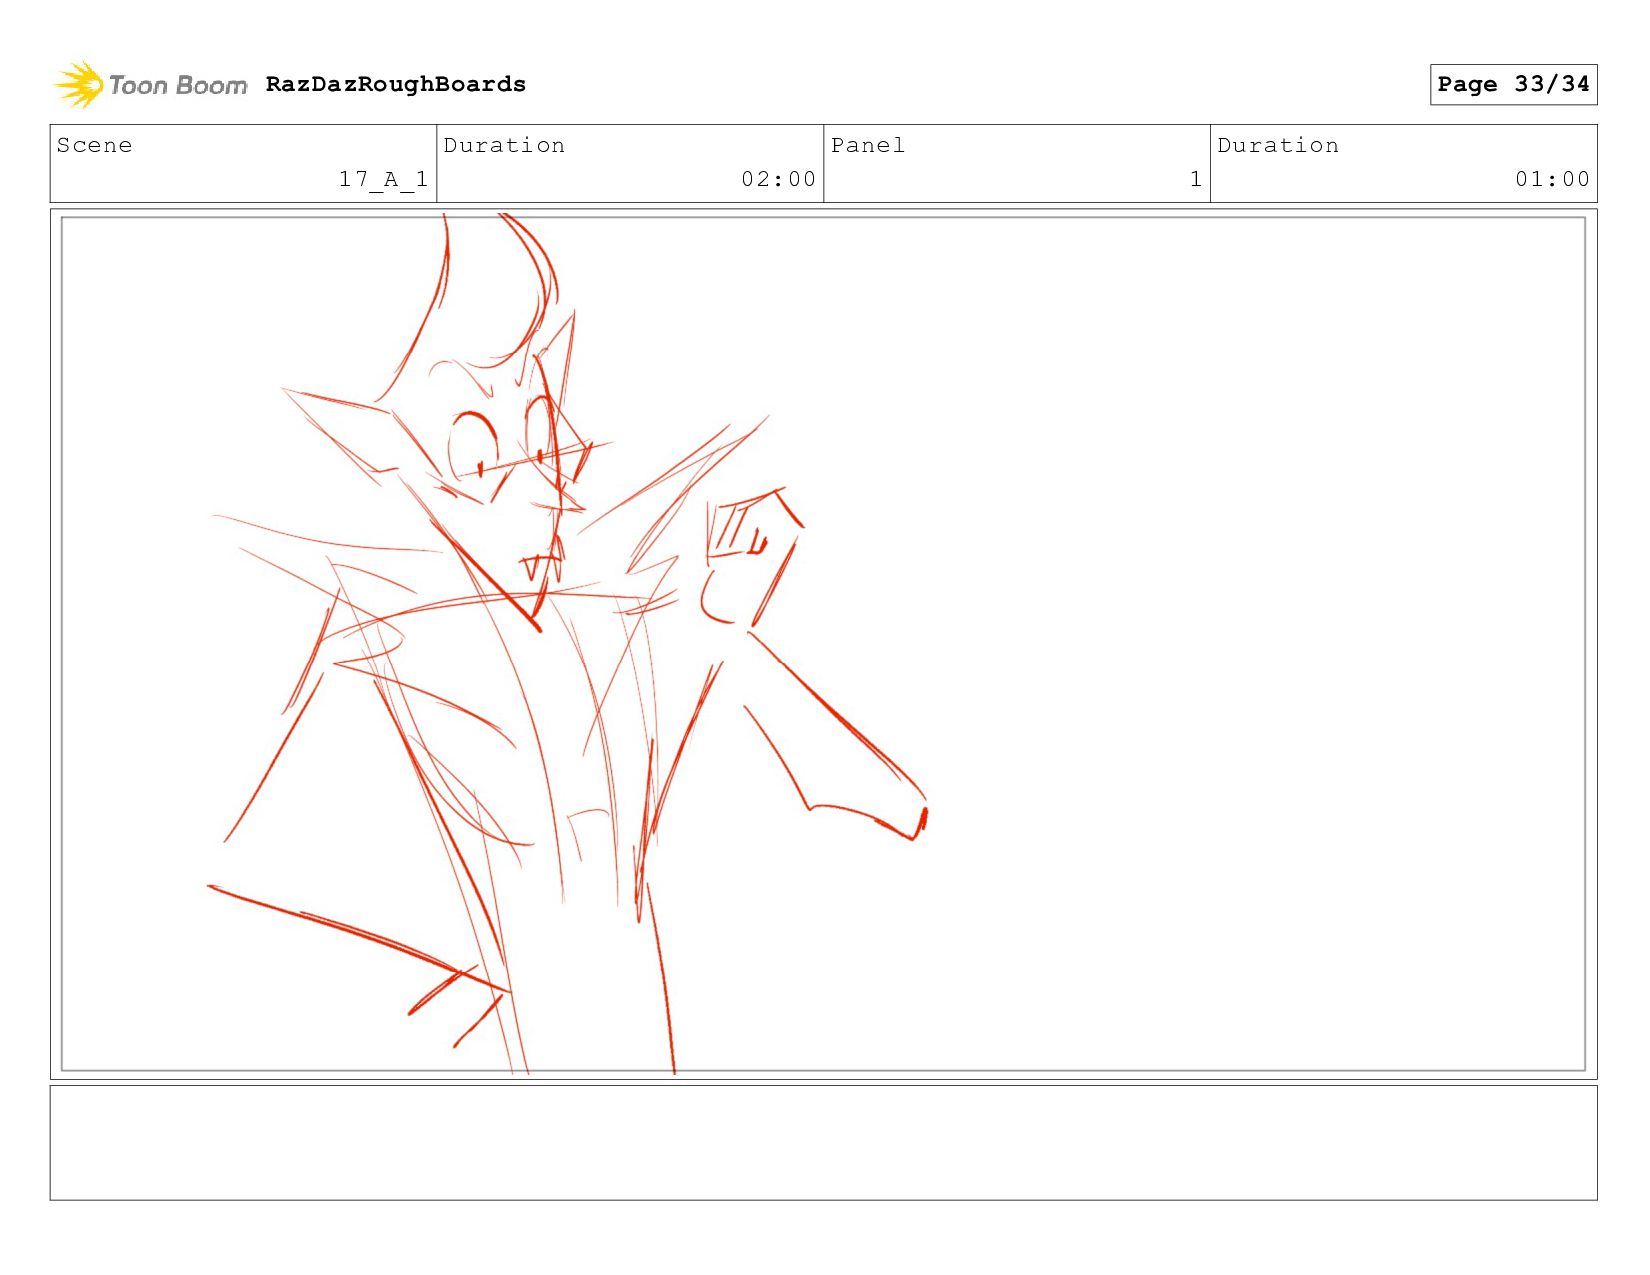Viewport: 1650px width, 1275px height.
Task: Select the panel number 1
Action: 1195,179
